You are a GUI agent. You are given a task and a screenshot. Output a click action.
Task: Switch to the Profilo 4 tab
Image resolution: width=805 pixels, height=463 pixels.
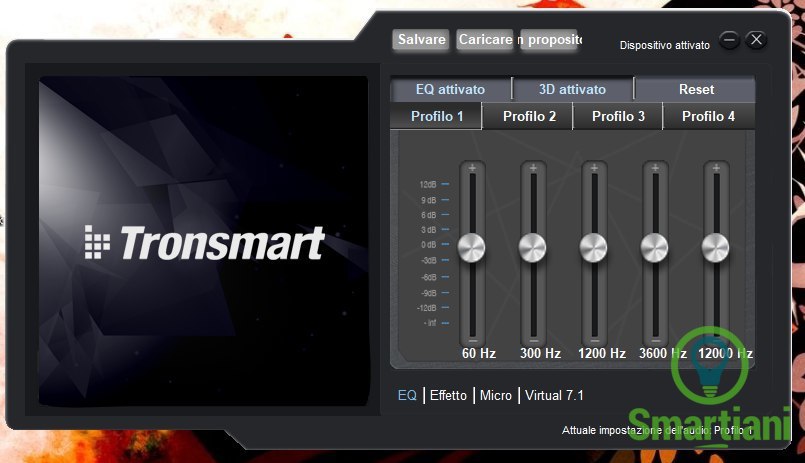[x=708, y=116]
